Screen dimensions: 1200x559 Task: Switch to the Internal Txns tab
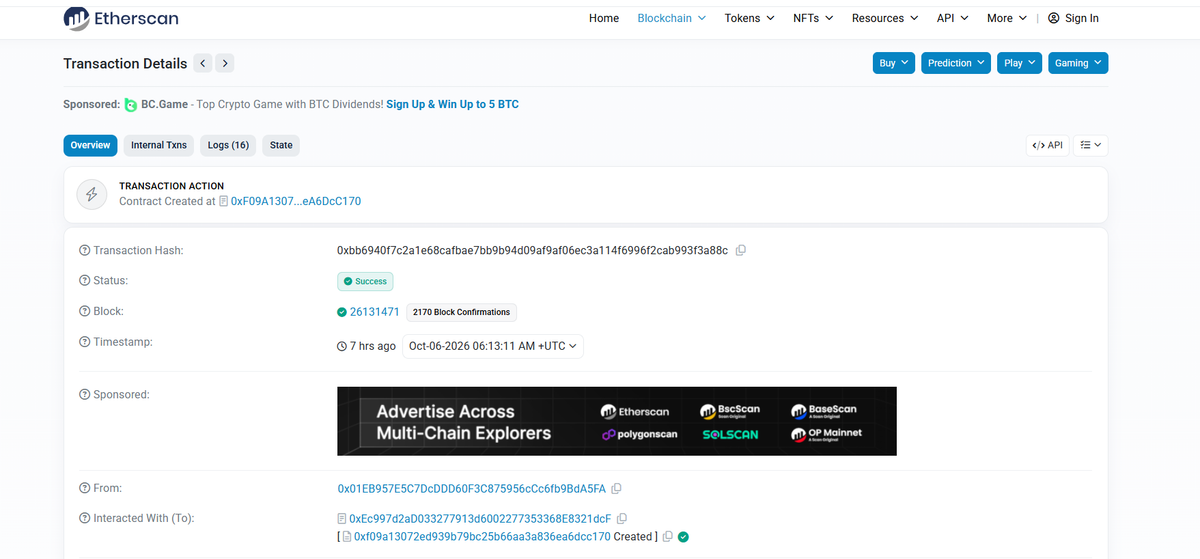click(x=159, y=145)
